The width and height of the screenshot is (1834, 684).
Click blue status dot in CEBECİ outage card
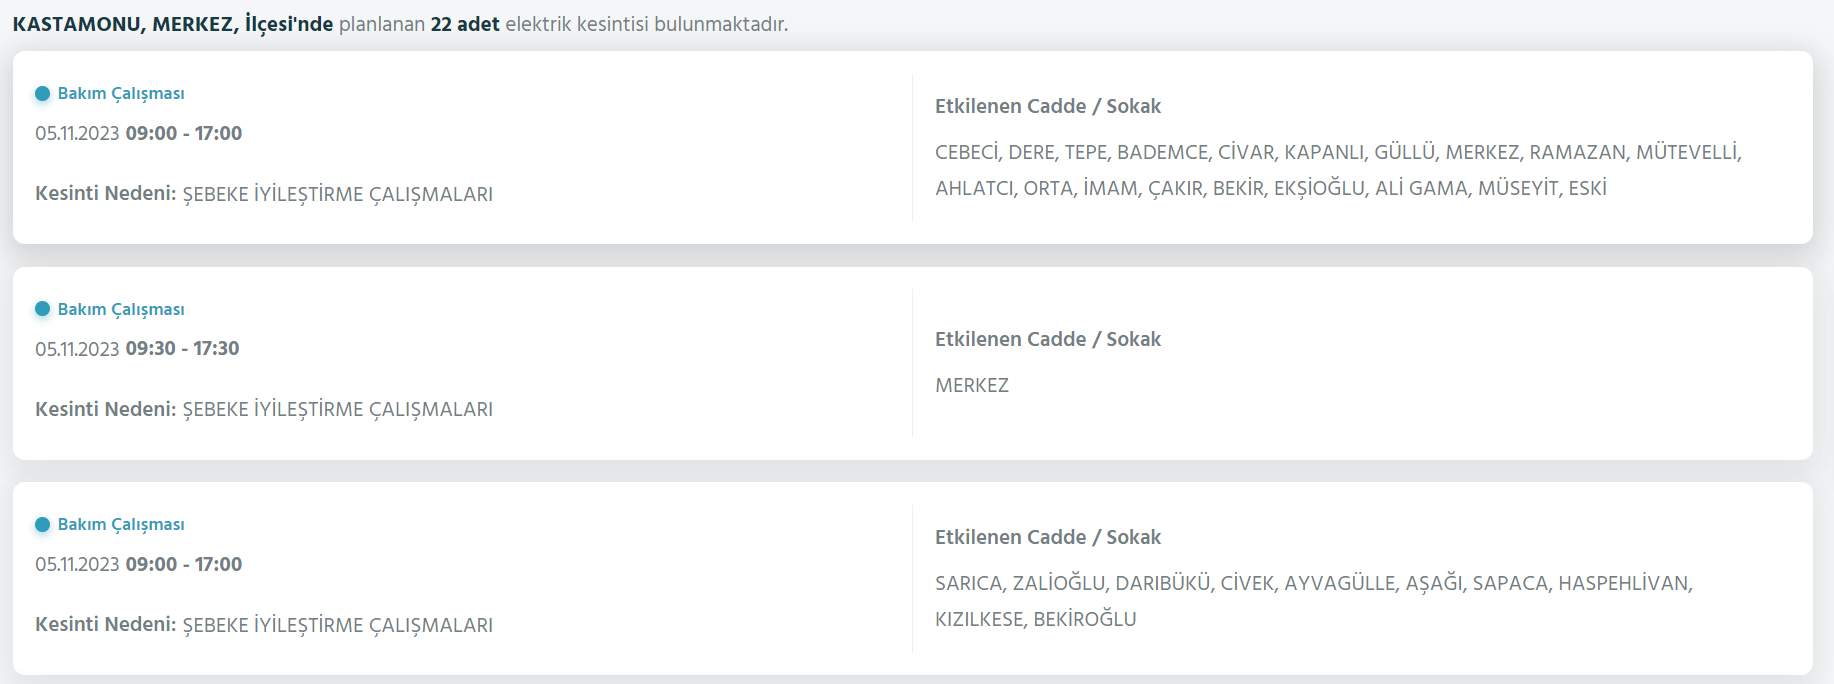coord(42,94)
